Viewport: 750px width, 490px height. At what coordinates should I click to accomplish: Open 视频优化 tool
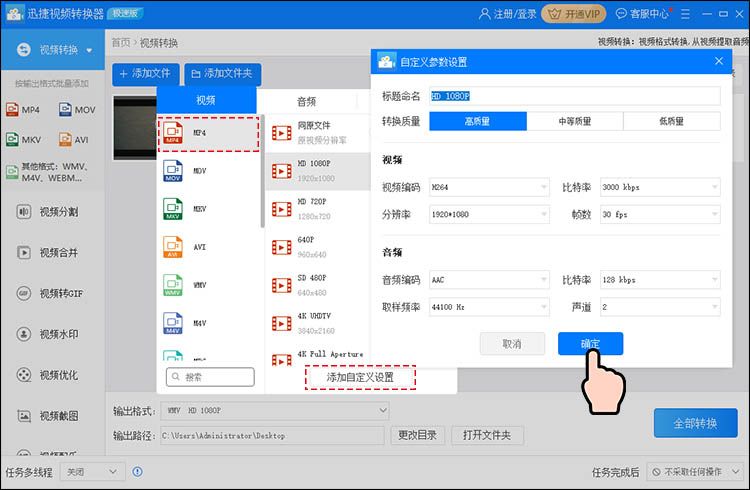47,375
